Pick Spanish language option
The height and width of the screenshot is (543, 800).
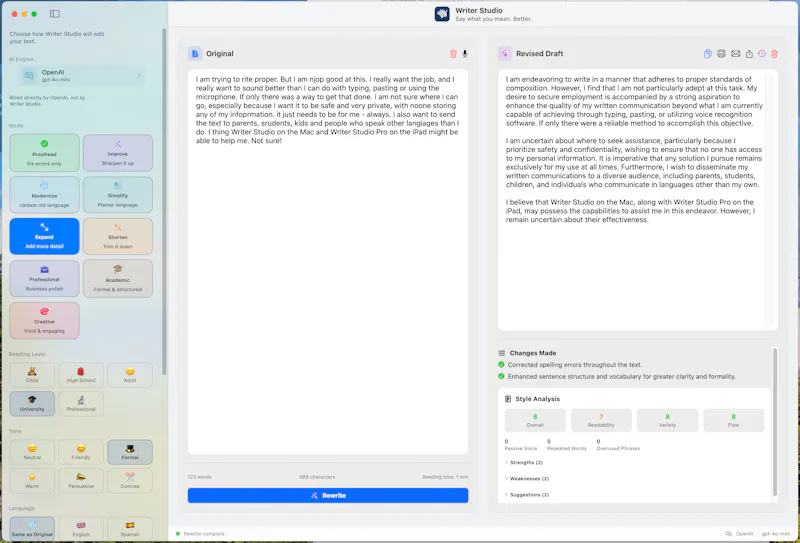pos(130,529)
